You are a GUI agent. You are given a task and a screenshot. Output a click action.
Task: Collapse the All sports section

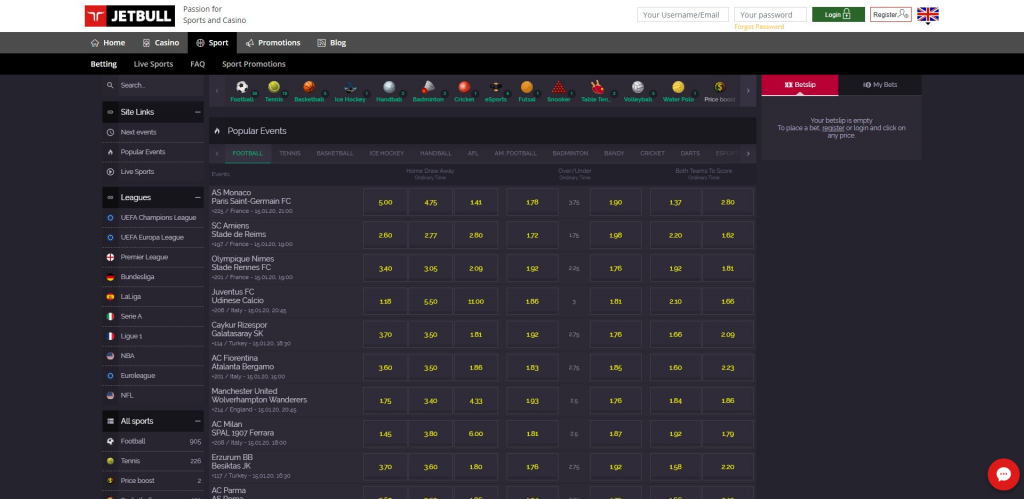click(197, 421)
